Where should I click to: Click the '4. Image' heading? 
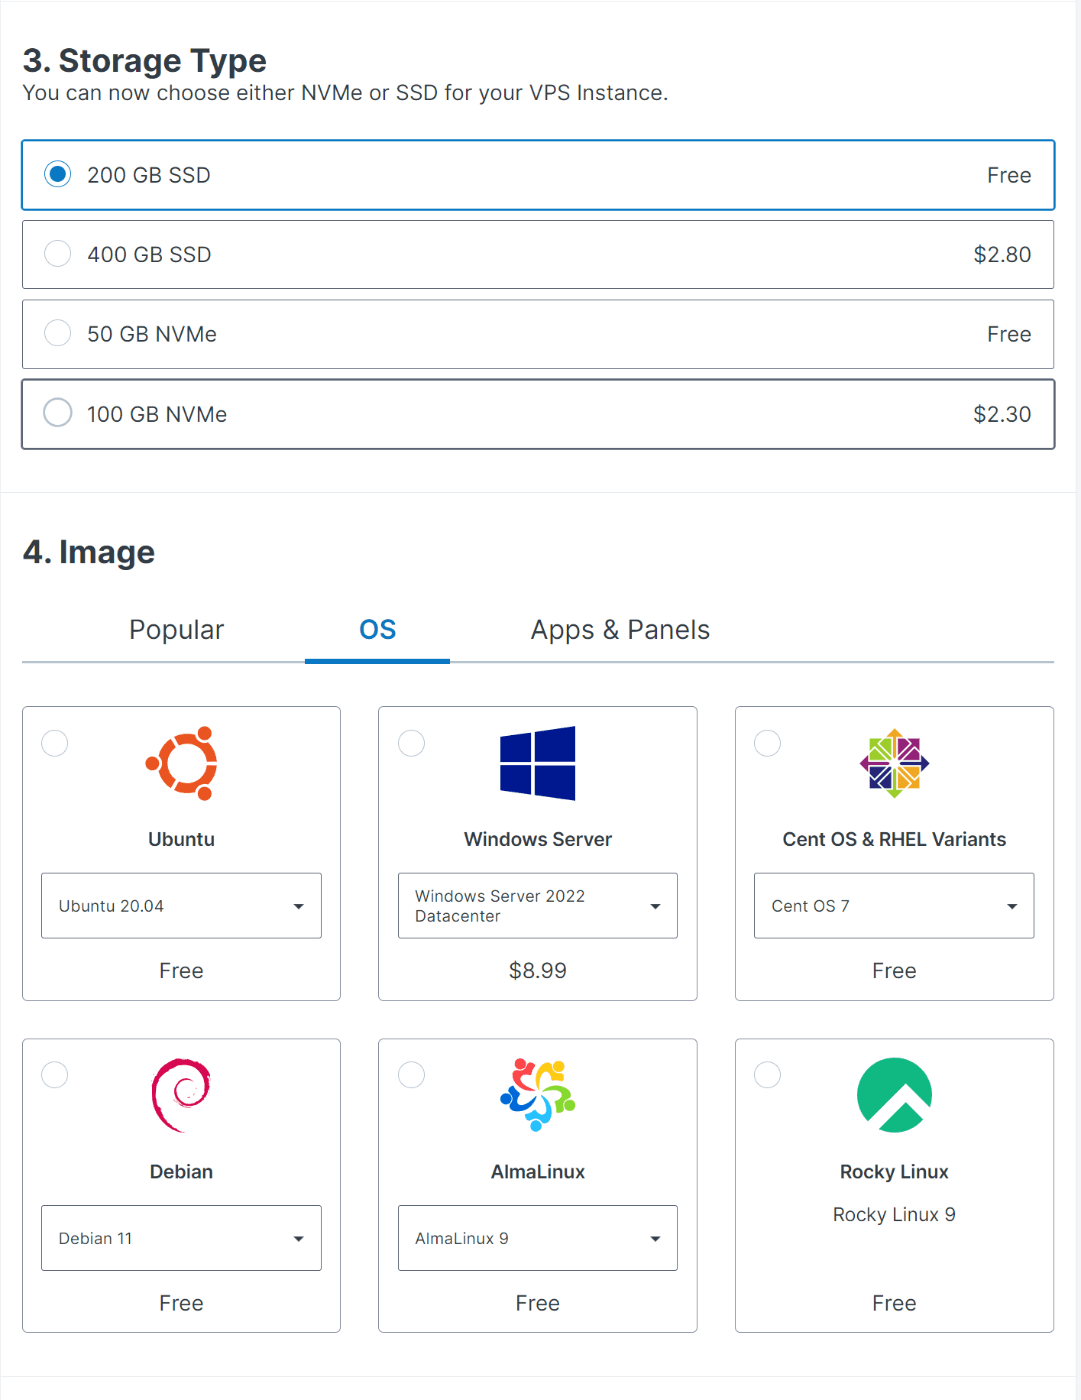(89, 552)
